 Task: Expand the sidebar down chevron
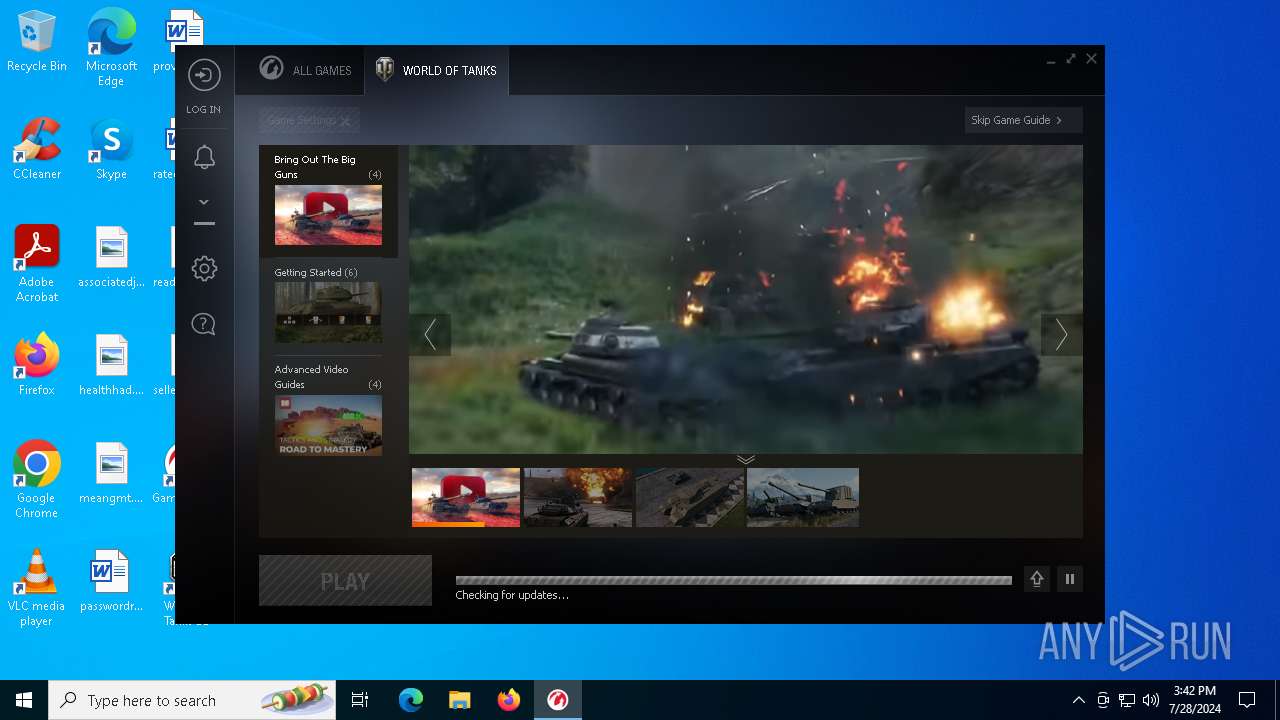(204, 202)
